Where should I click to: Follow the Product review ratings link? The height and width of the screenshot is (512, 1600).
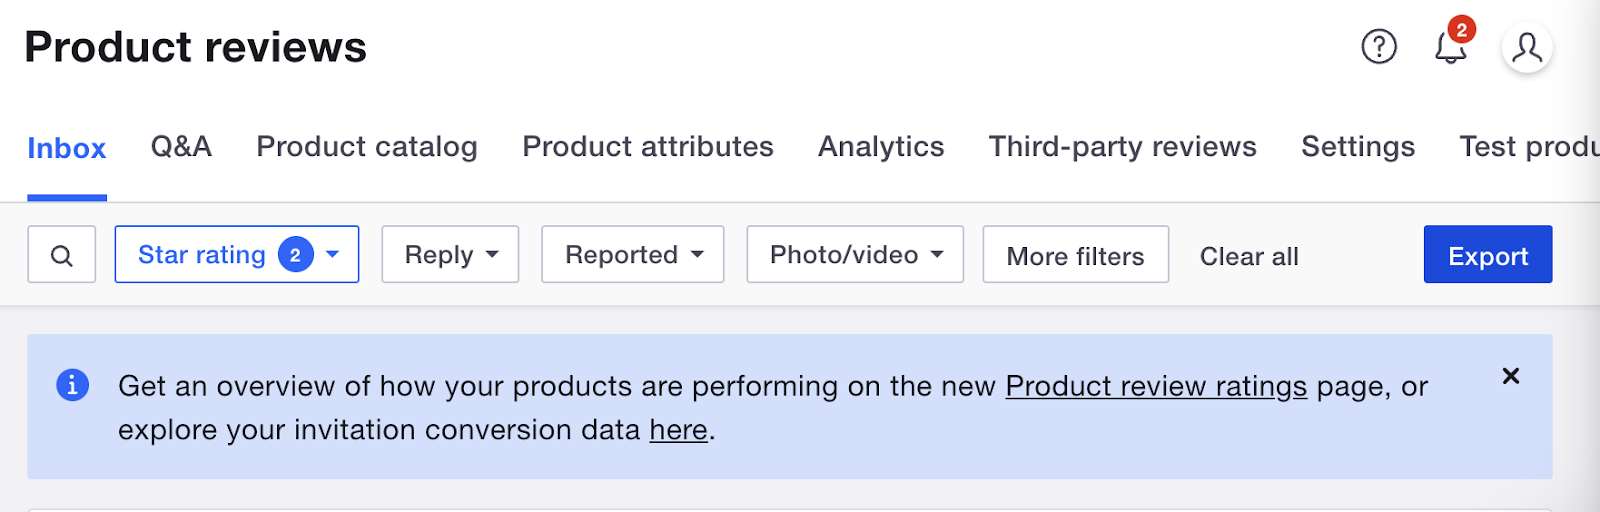point(1156,386)
